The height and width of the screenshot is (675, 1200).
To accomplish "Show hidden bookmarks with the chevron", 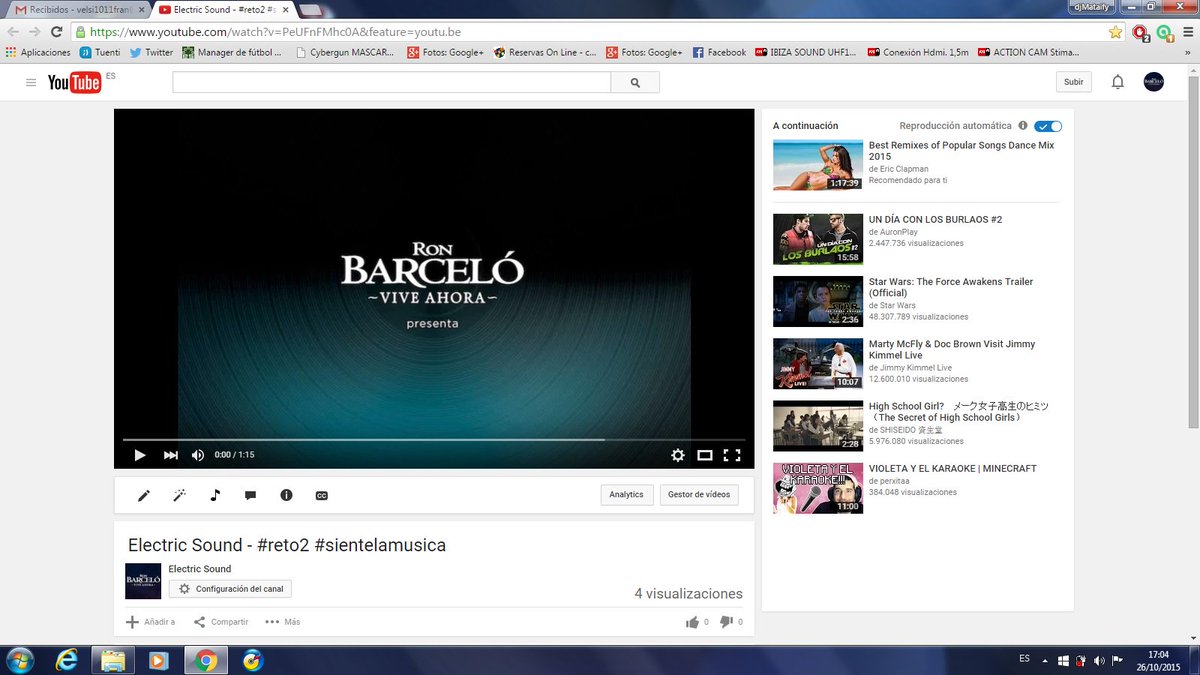I will click(1188, 52).
